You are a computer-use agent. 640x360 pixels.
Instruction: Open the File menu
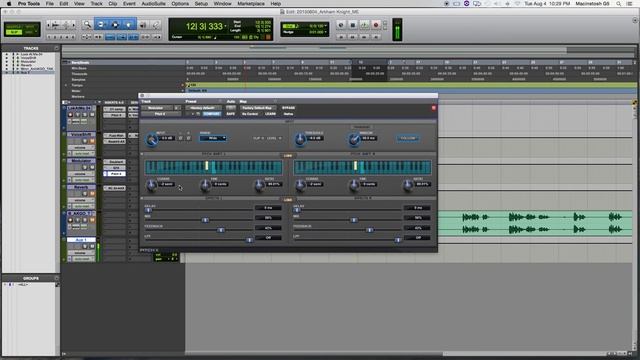tap(49, 4)
